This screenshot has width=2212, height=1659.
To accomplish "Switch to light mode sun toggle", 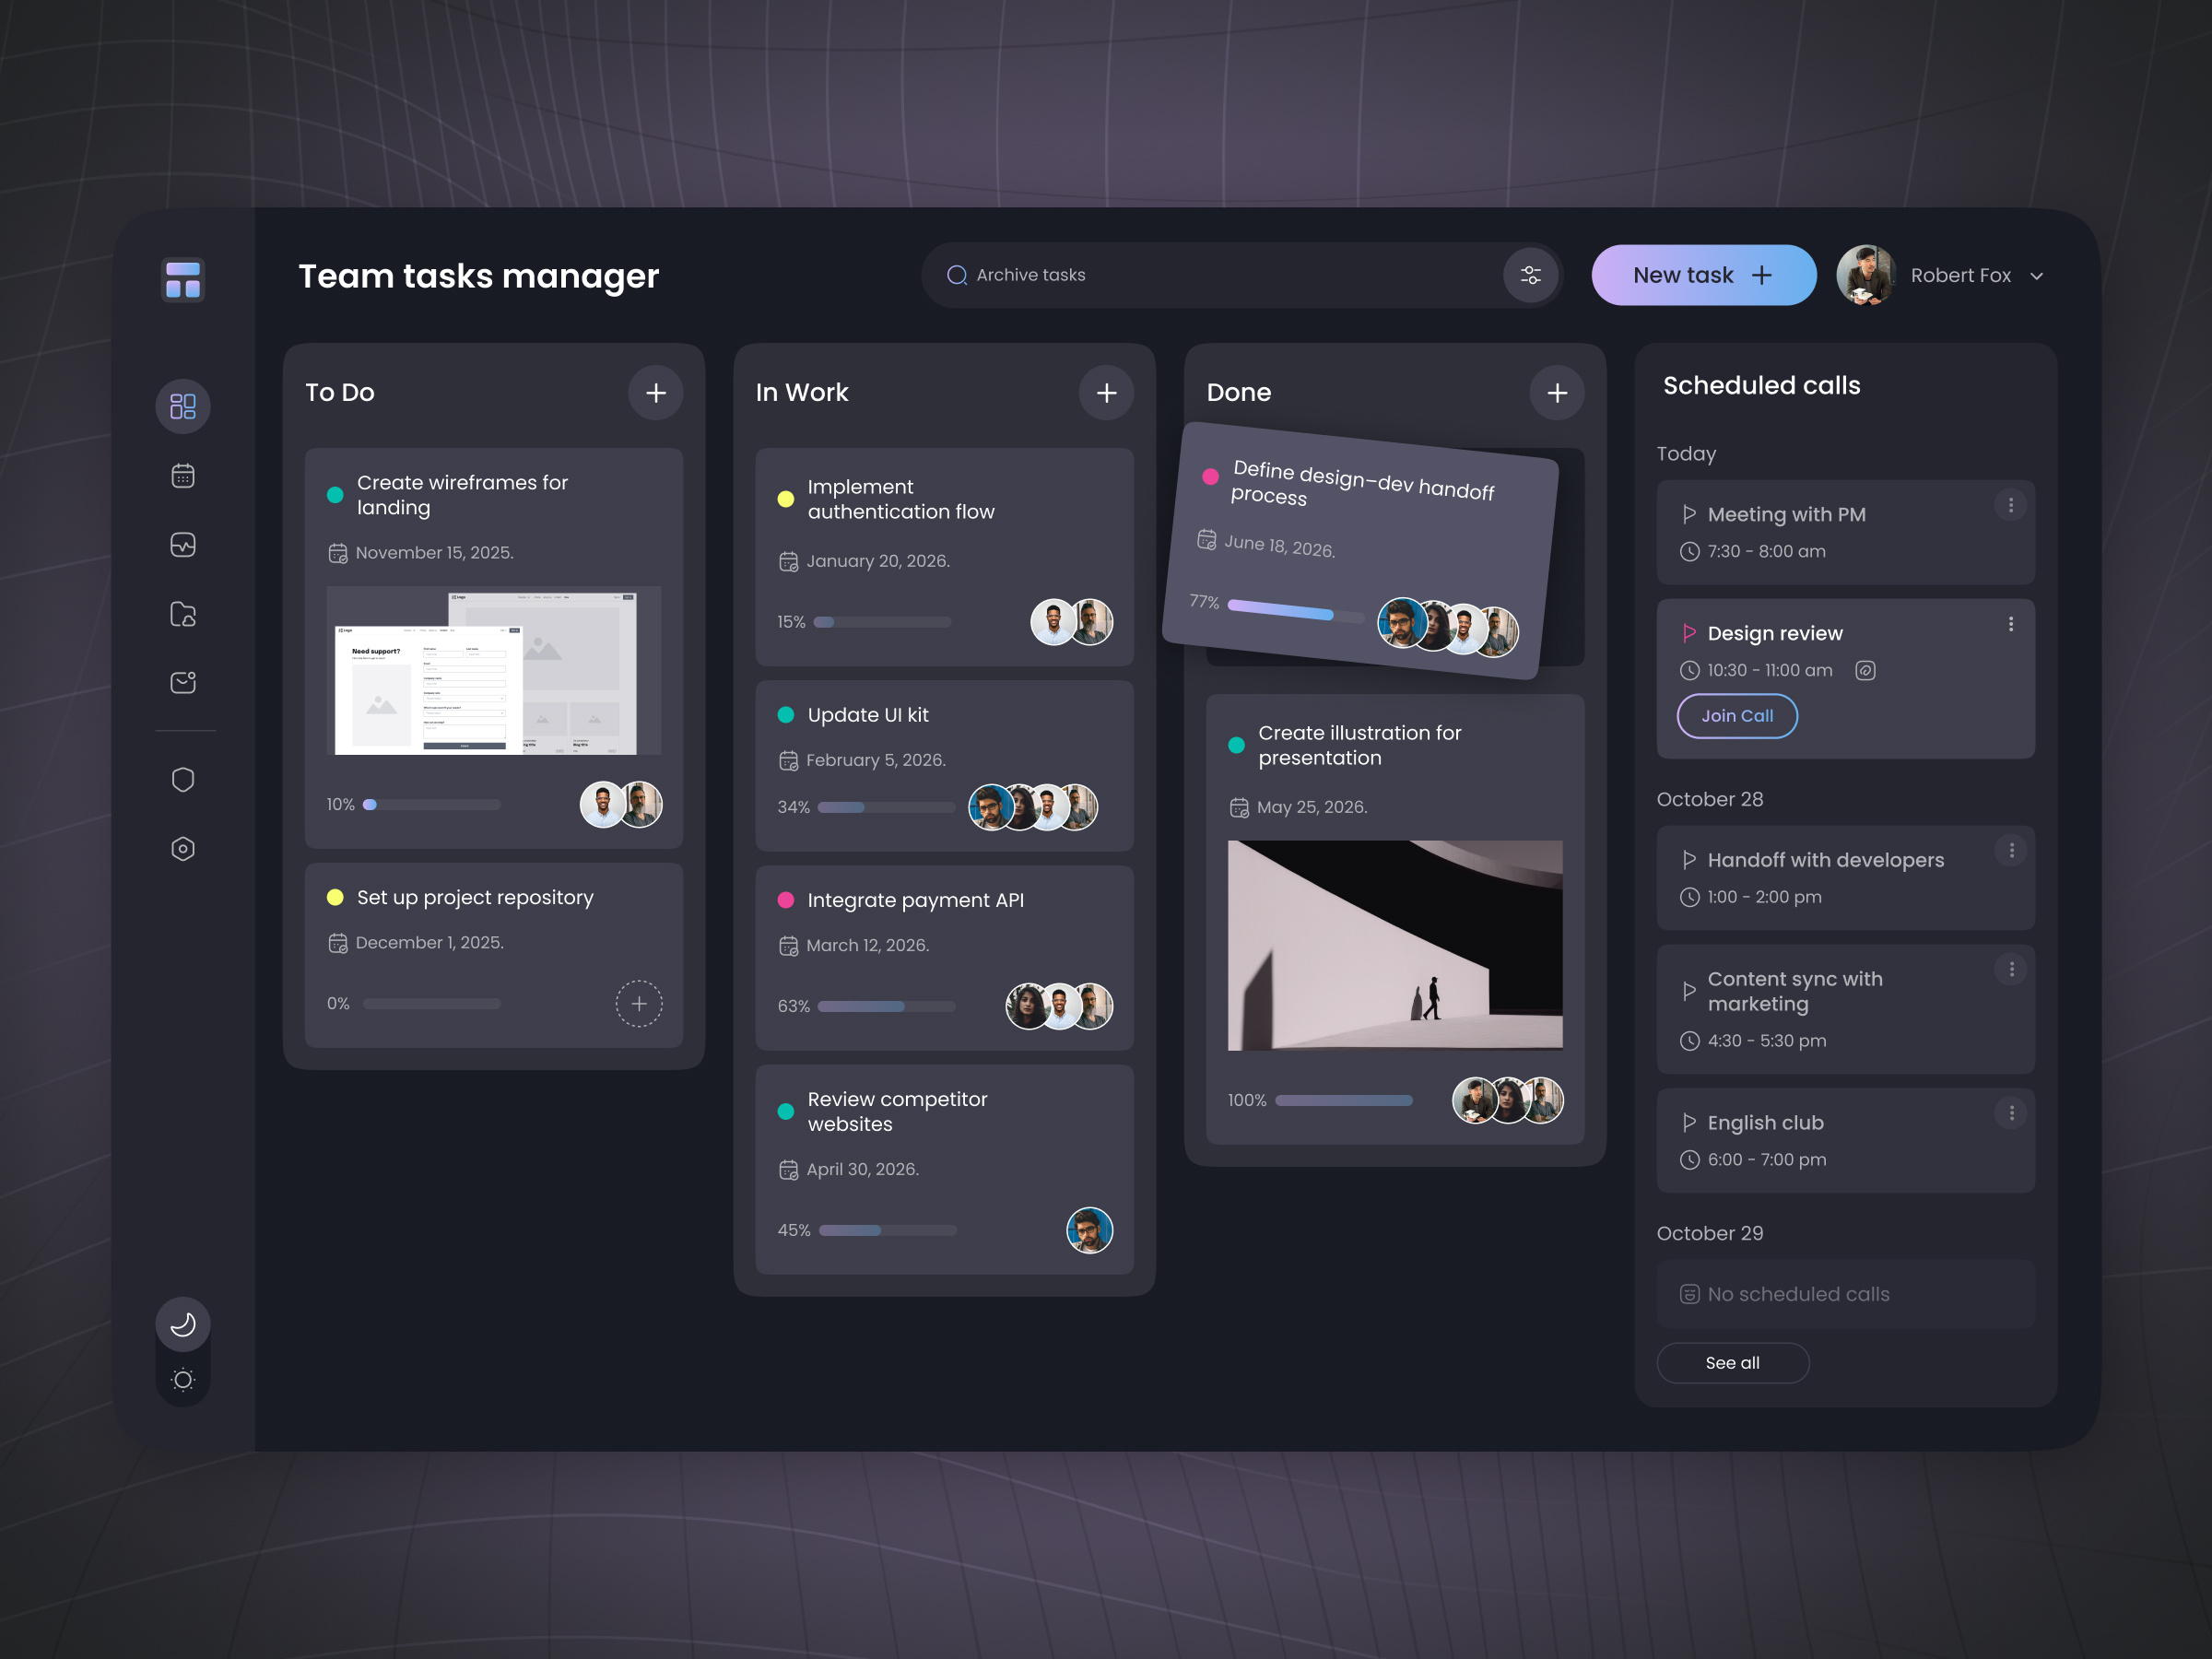I will tap(183, 1380).
